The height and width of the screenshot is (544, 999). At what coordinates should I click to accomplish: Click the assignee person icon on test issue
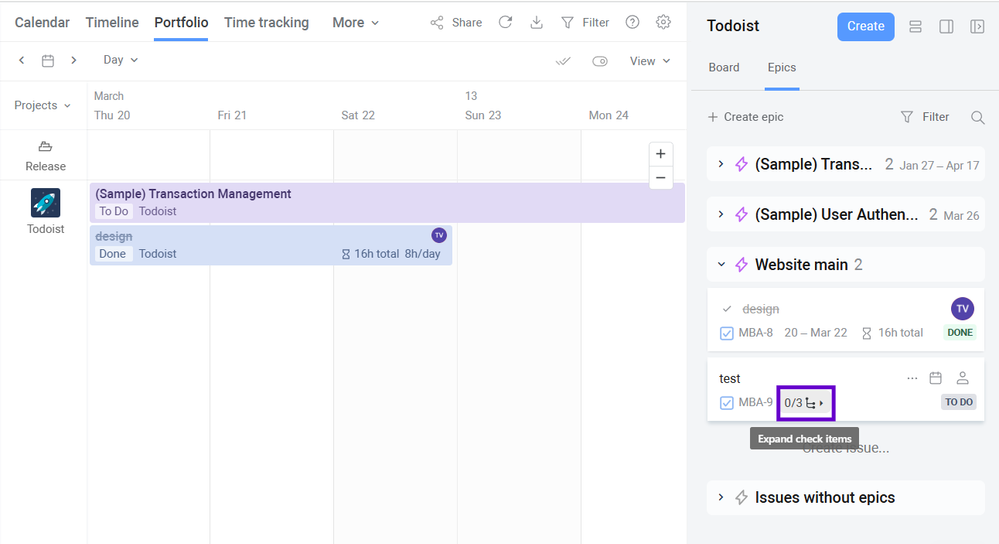(963, 378)
